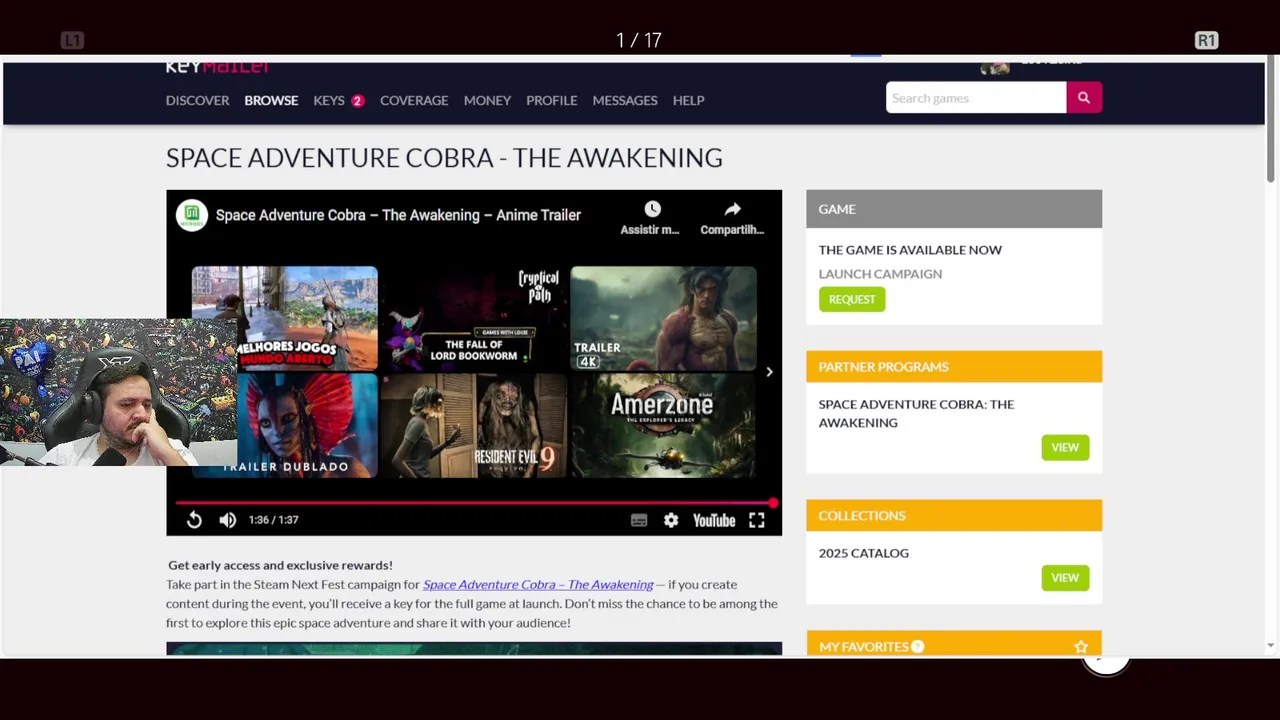Toggle subtitles with the captions icon

tap(639, 520)
